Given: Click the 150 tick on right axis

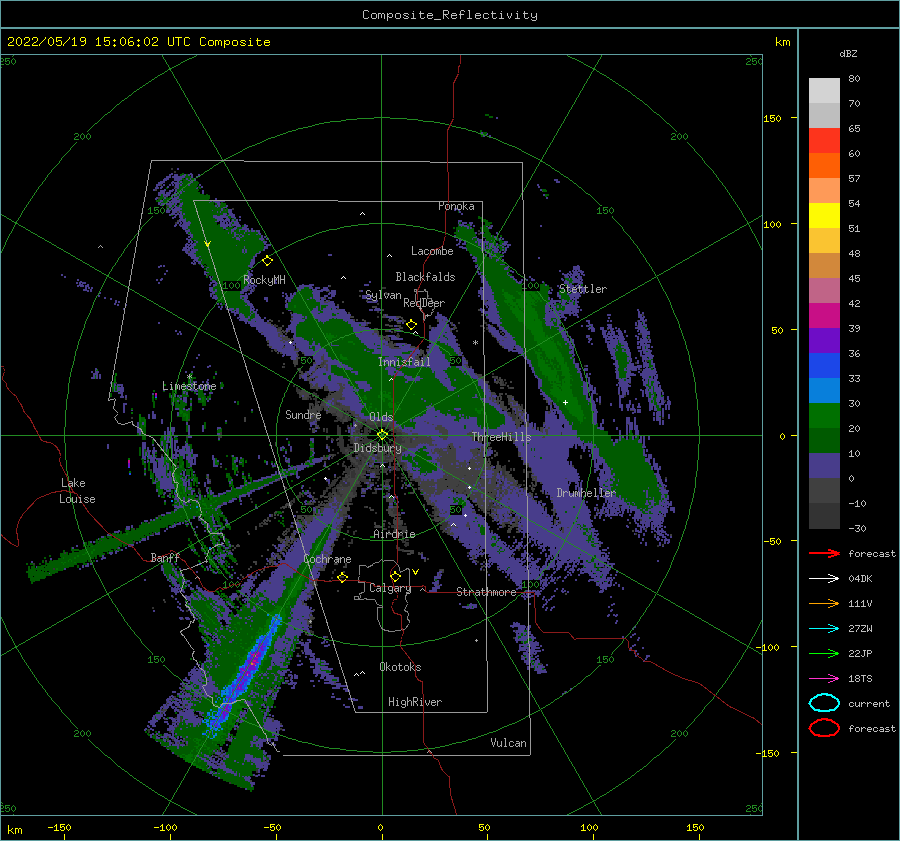Looking at the screenshot, I should click(772, 118).
